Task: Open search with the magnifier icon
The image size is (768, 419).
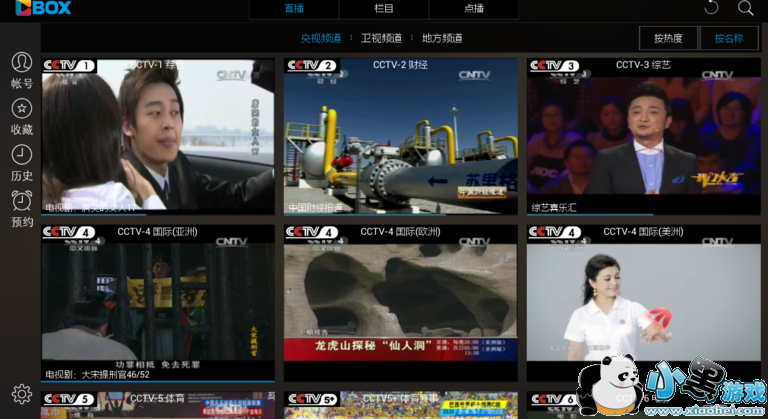Action: (745, 8)
